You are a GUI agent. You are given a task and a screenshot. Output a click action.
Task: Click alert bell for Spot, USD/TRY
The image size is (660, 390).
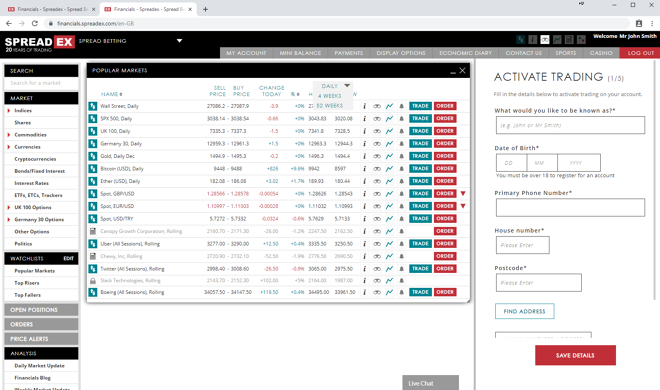pos(402,219)
